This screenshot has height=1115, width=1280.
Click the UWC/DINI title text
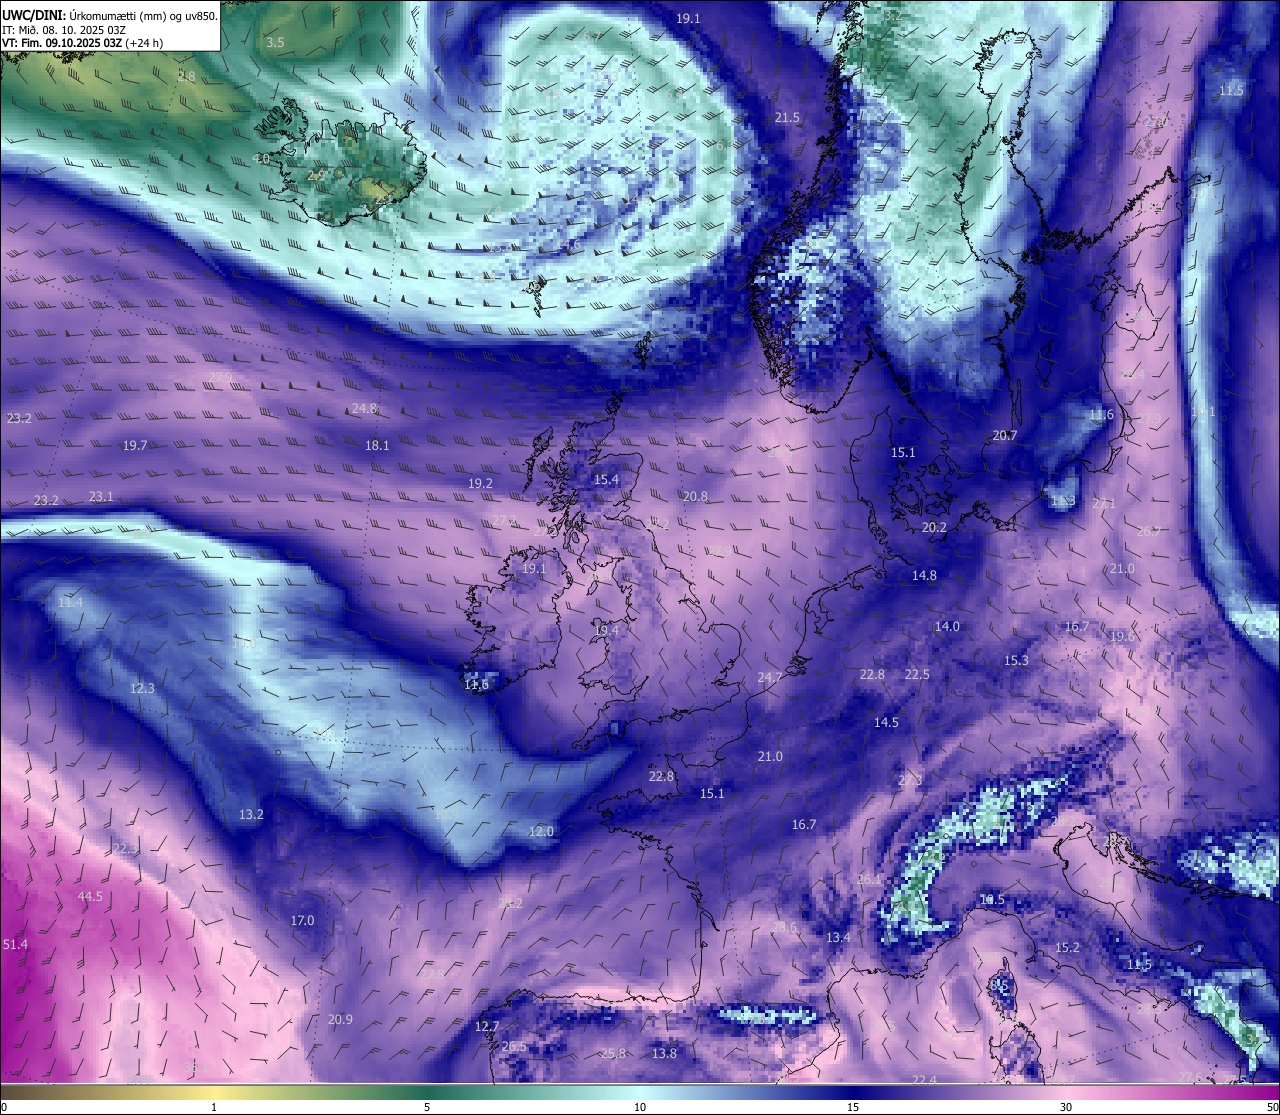[x=110, y=15]
